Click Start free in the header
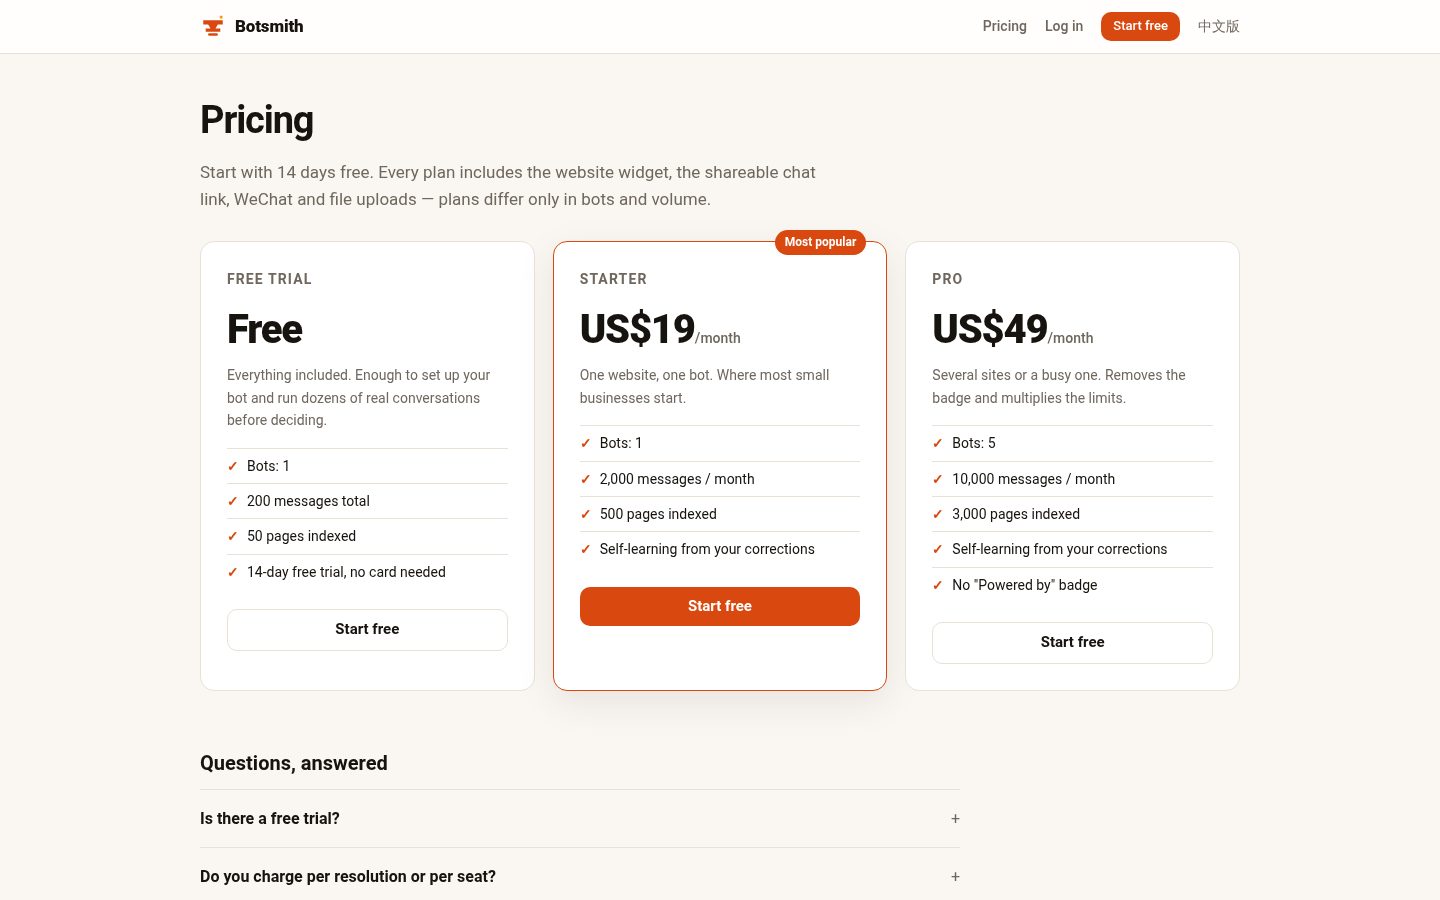1440x900 pixels. tap(1140, 26)
